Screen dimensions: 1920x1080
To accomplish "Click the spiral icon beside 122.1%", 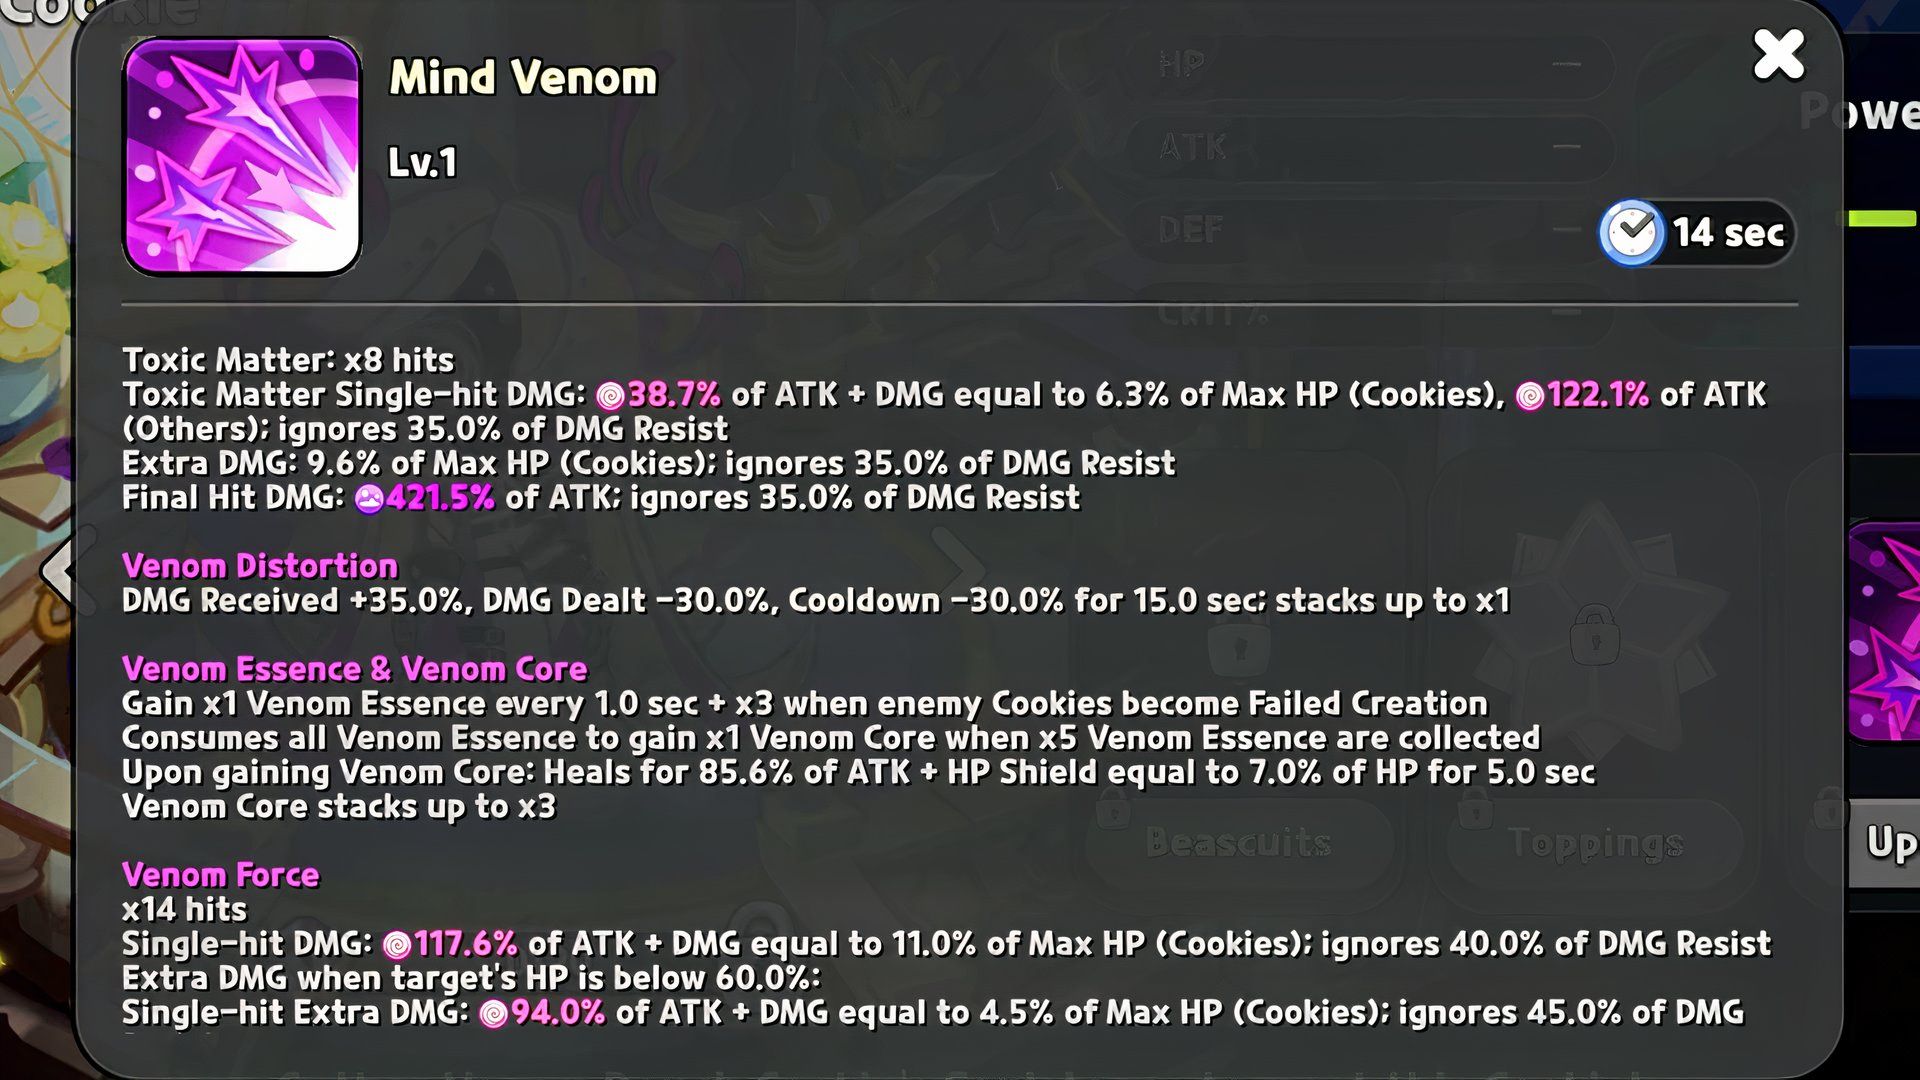I will point(1530,396).
